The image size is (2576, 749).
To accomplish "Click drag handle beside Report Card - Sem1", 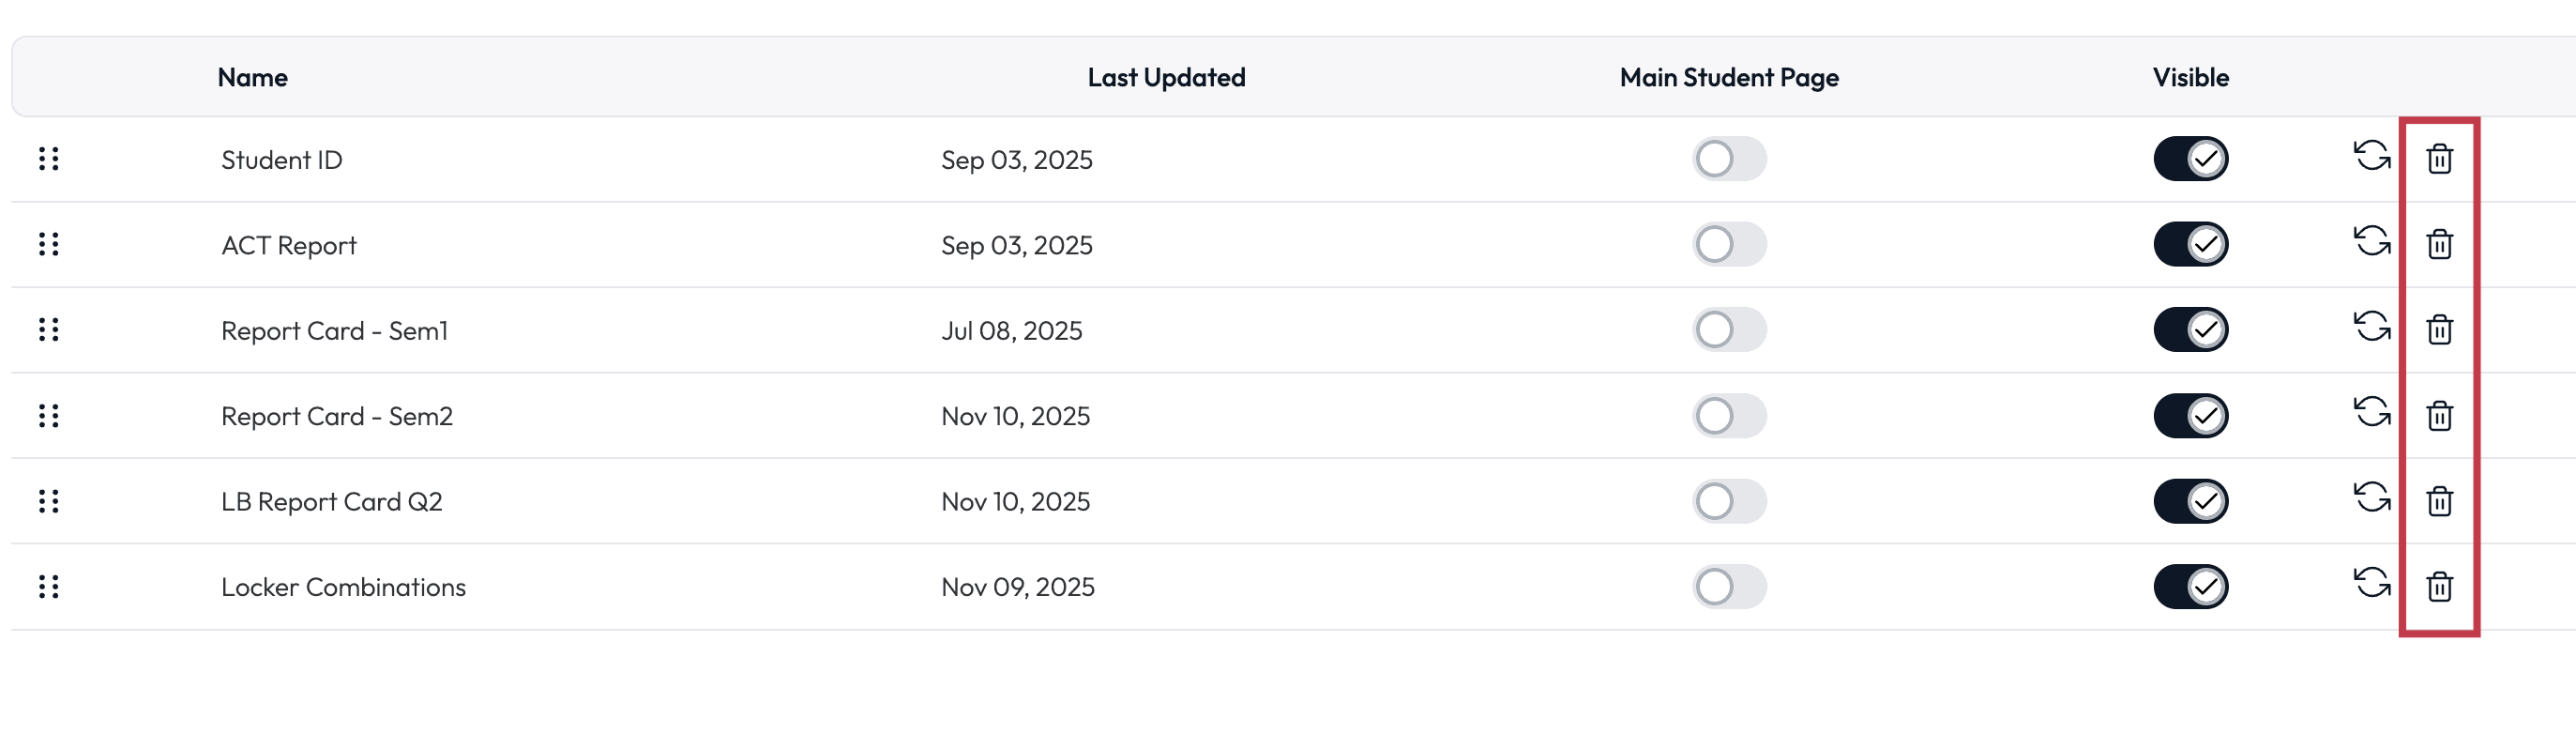I will click(x=48, y=330).
